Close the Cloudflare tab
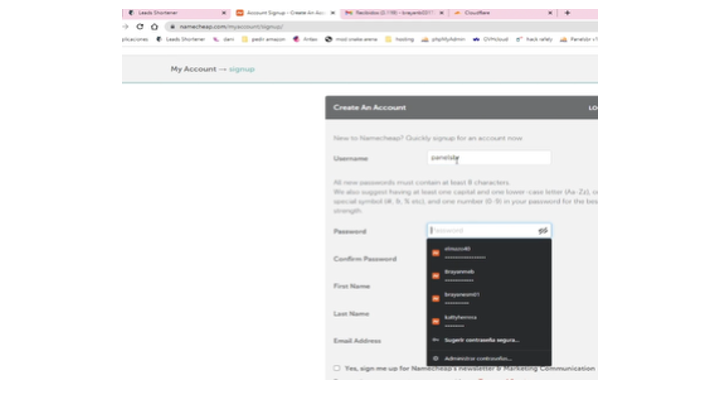The image size is (720, 405). (550, 13)
